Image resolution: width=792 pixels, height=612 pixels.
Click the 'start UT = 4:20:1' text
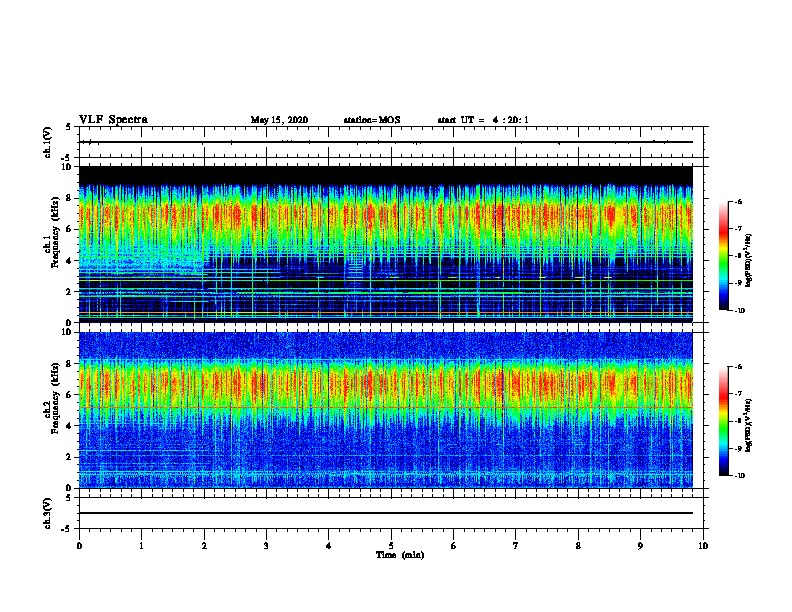pos(483,120)
